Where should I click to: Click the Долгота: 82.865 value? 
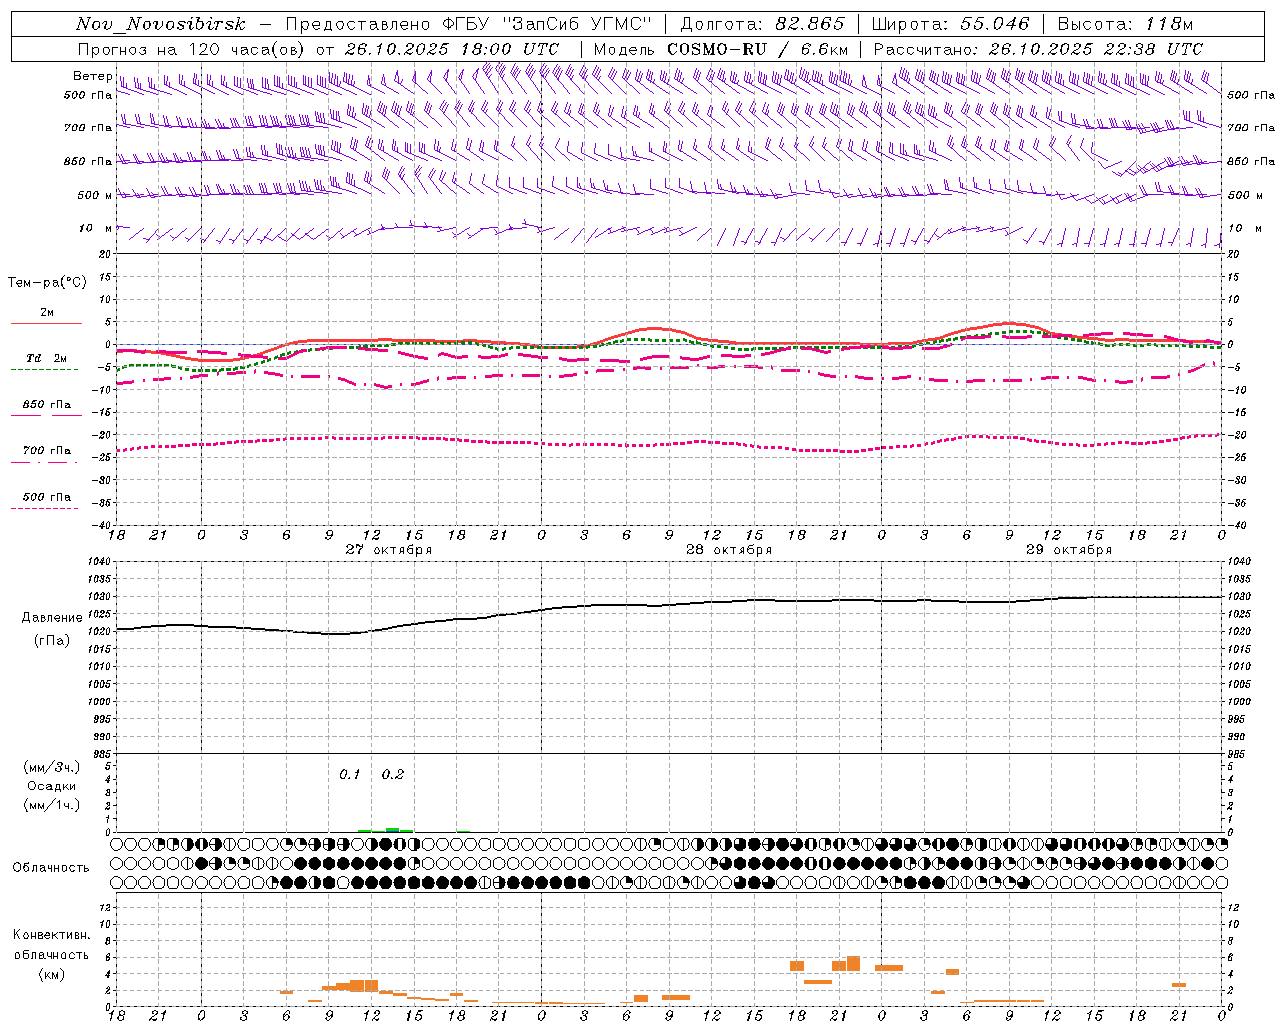click(762, 24)
